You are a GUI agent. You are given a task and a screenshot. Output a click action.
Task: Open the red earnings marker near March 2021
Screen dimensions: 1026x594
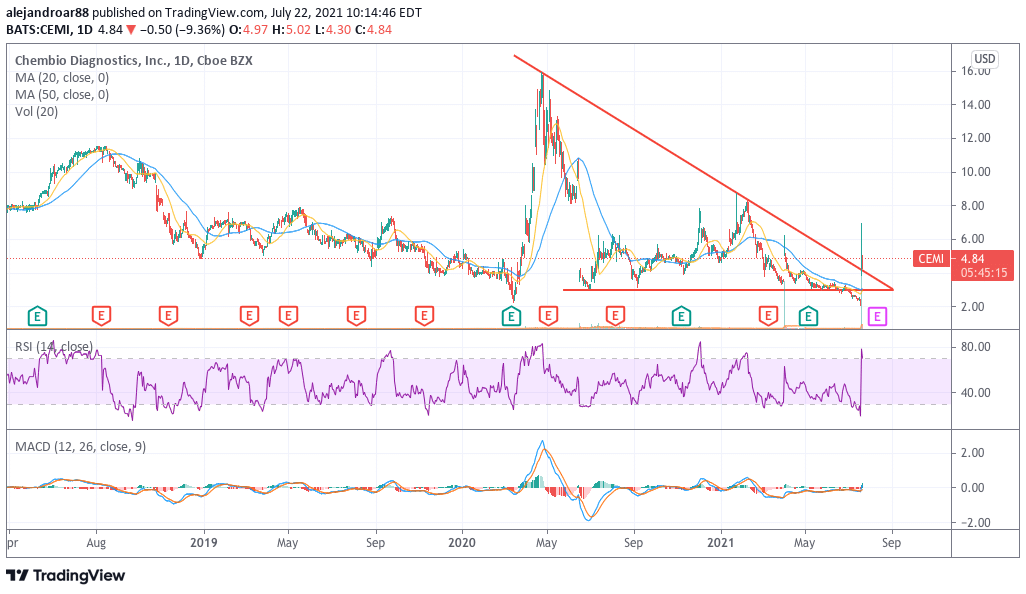[768, 317]
